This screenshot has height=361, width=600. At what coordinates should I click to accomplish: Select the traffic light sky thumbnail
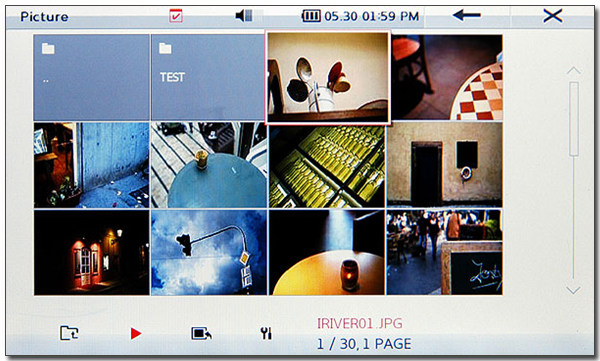(x=209, y=252)
